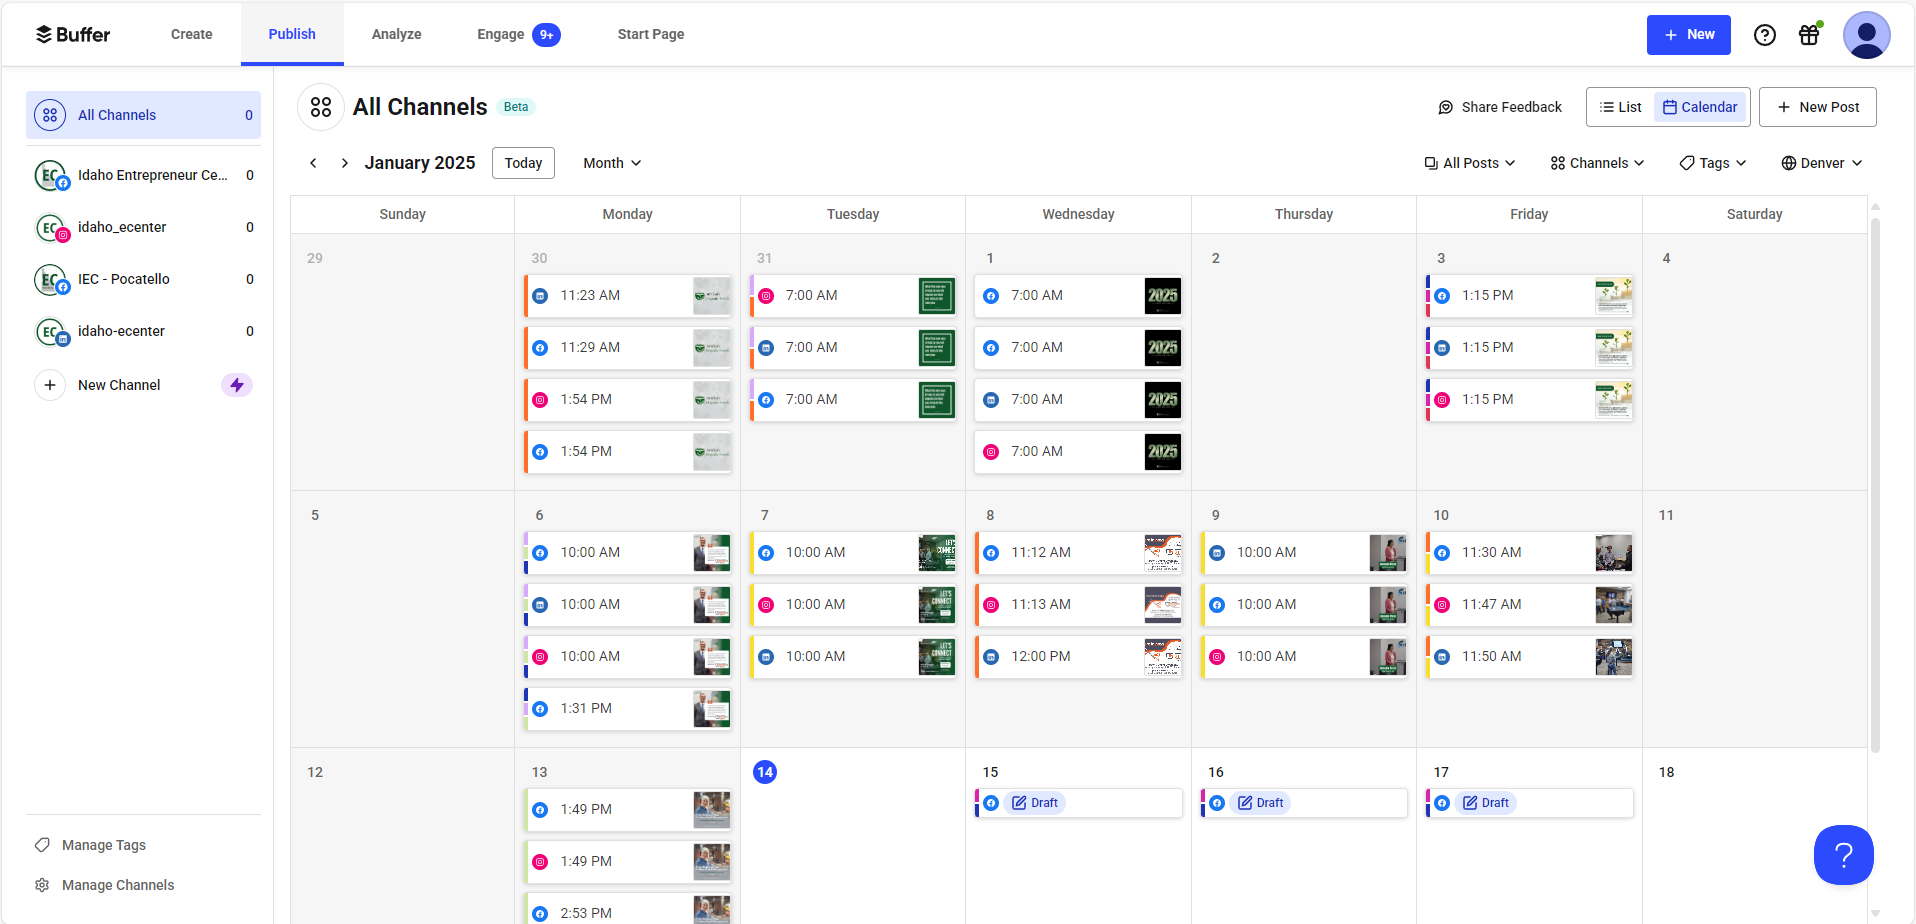The width and height of the screenshot is (1916, 924).
Task: Click Instagram icon on Dec 31 7:00 AM post
Action: click(x=766, y=296)
